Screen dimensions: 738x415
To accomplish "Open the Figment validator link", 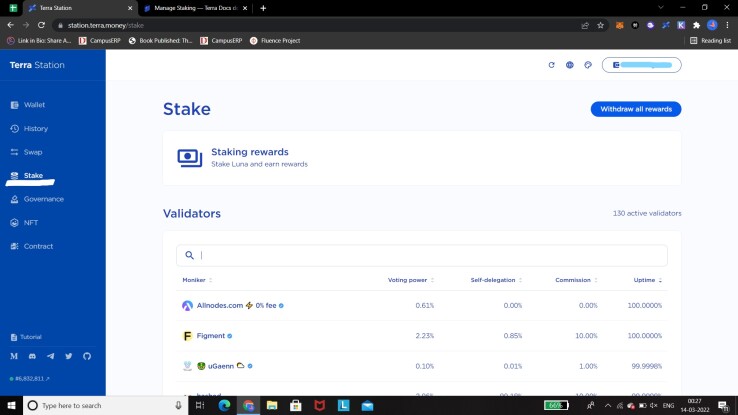I will coord(210,336).
